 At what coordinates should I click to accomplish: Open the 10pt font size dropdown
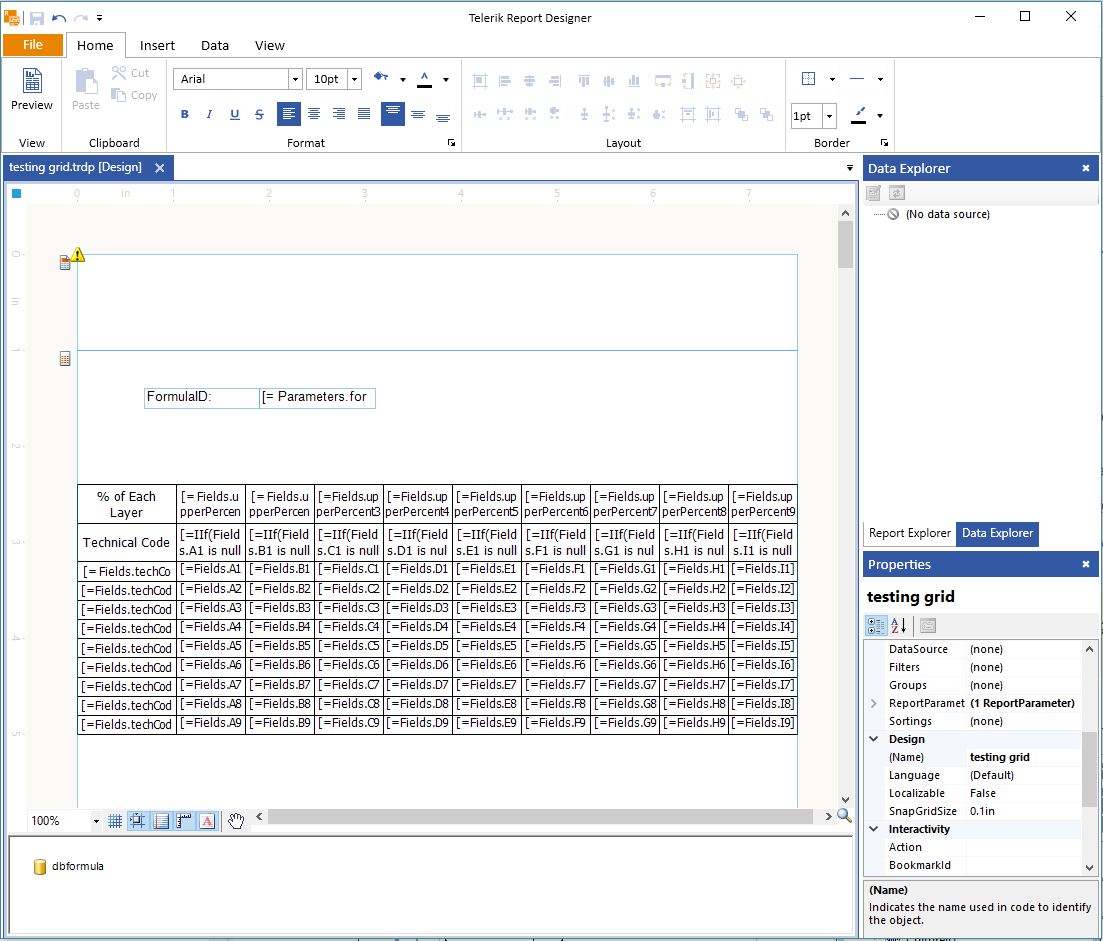point(354,79)
